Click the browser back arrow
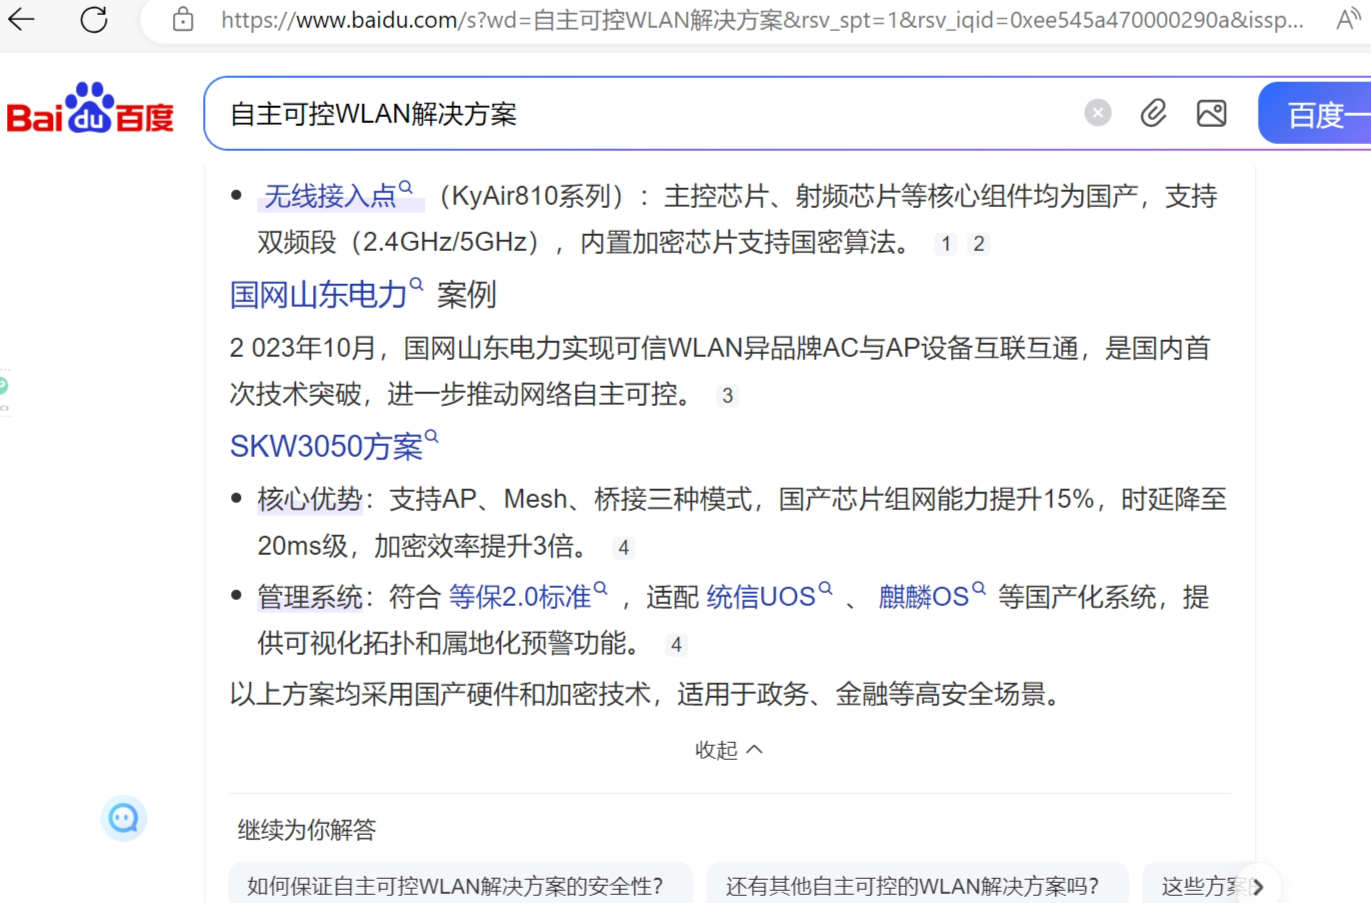The height and width of the screenshot is (903, 1371). pyautogui.click(x=21, y=19)
